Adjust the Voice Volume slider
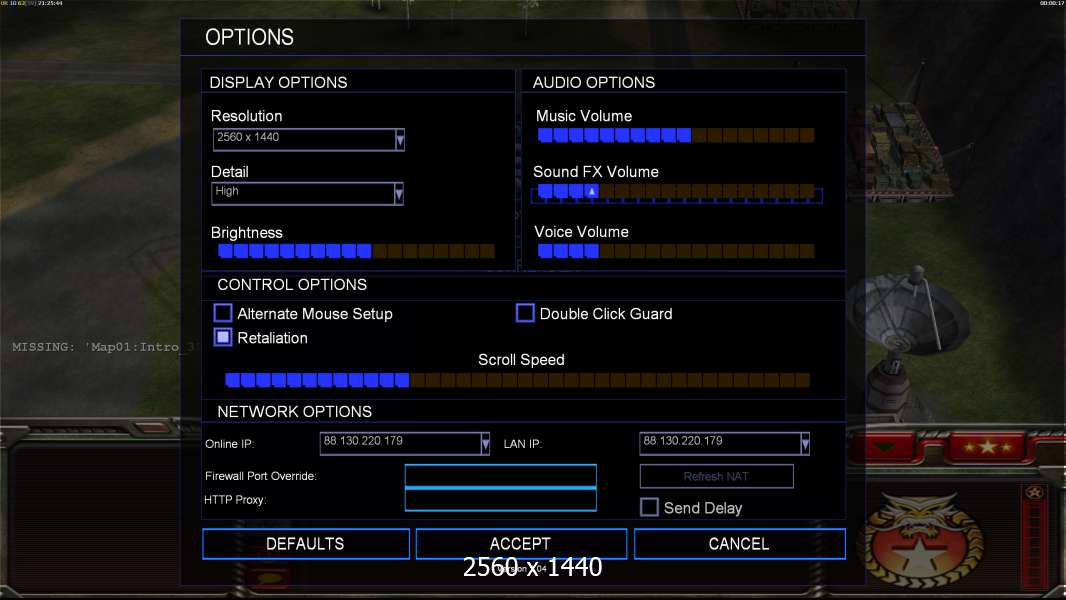The height and width of the screenshot is (600, 1066). click(676, 251)
